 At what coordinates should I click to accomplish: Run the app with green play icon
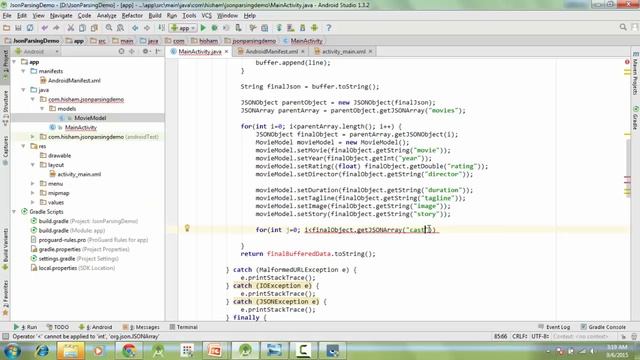203,28
